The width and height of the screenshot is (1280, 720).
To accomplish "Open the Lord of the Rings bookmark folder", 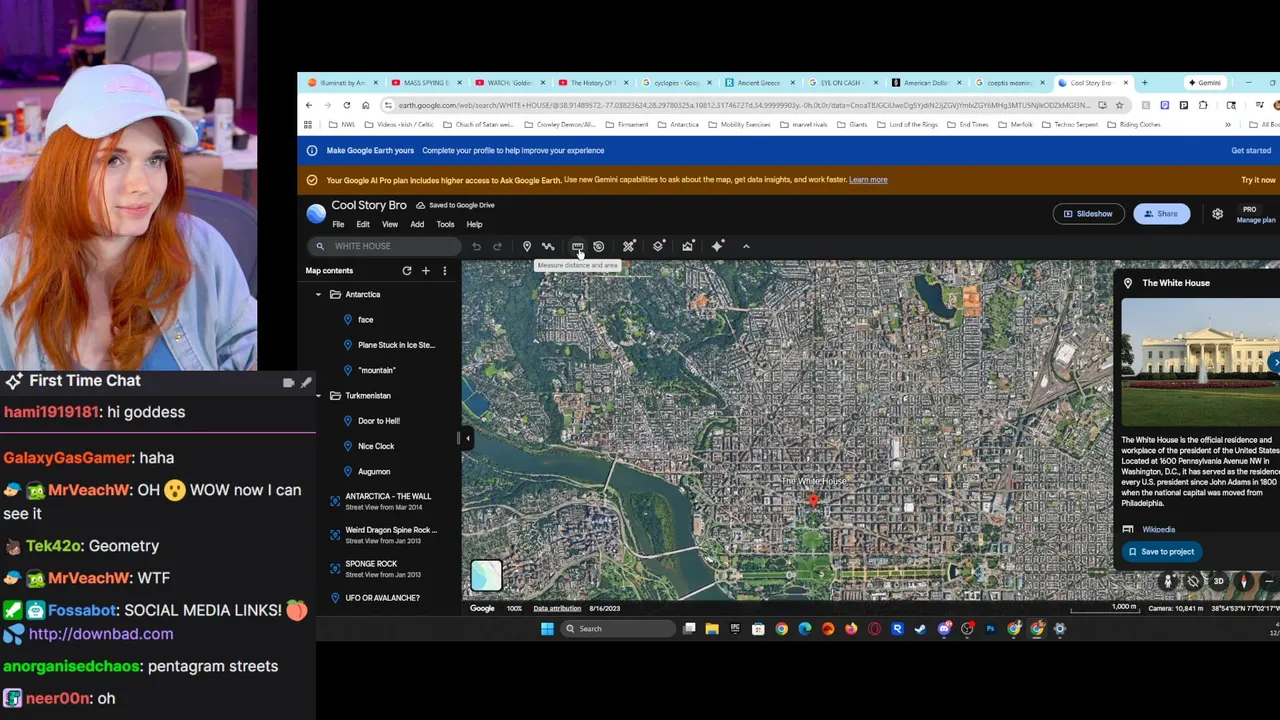I will [x=911, y=125].
